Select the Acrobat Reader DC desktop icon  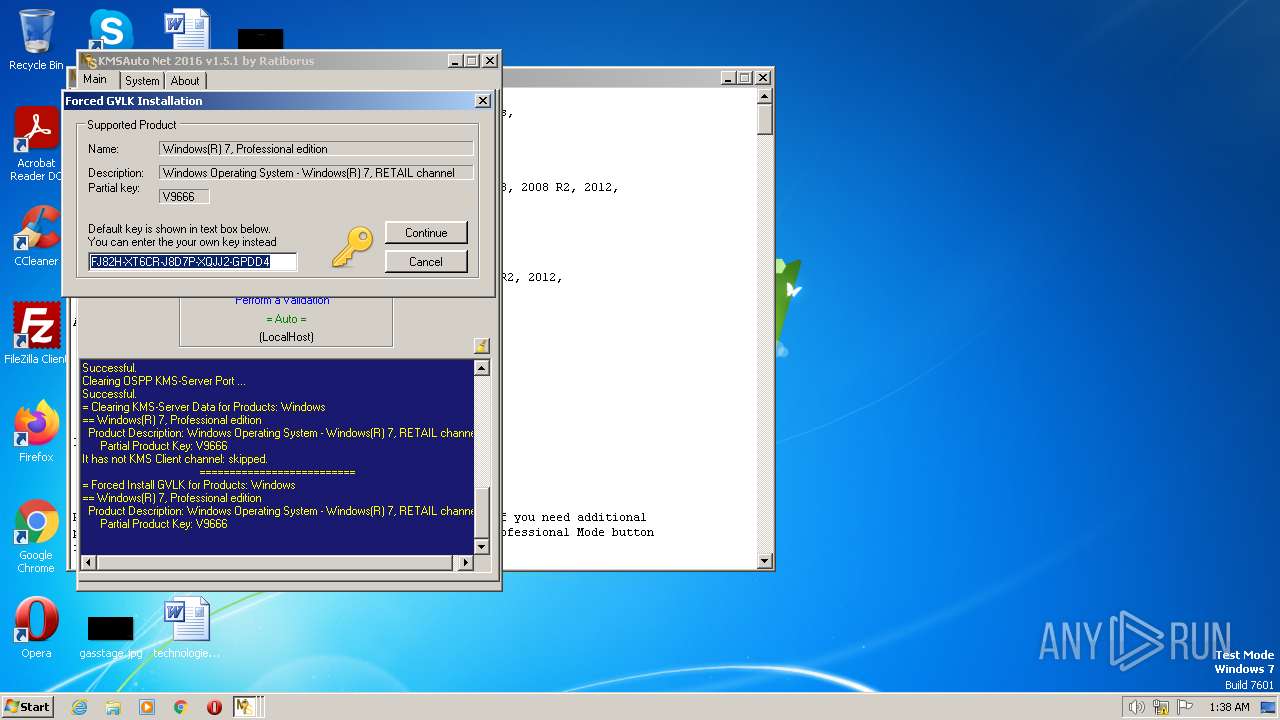tap(36, 145)
